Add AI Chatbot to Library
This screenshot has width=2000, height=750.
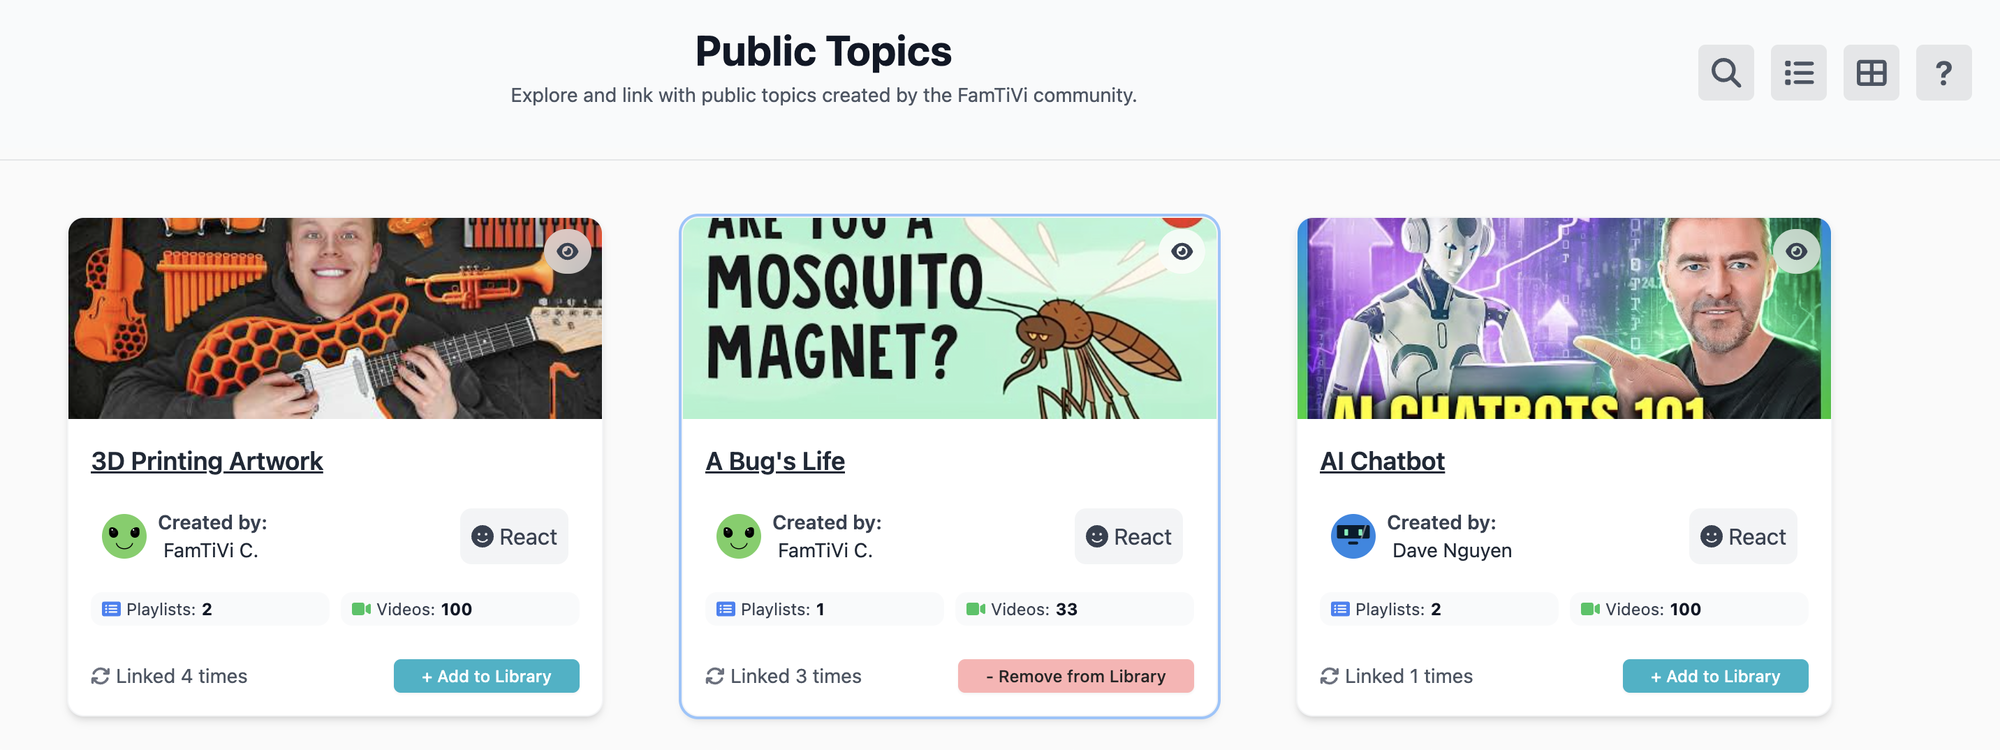click(1715, 677)
